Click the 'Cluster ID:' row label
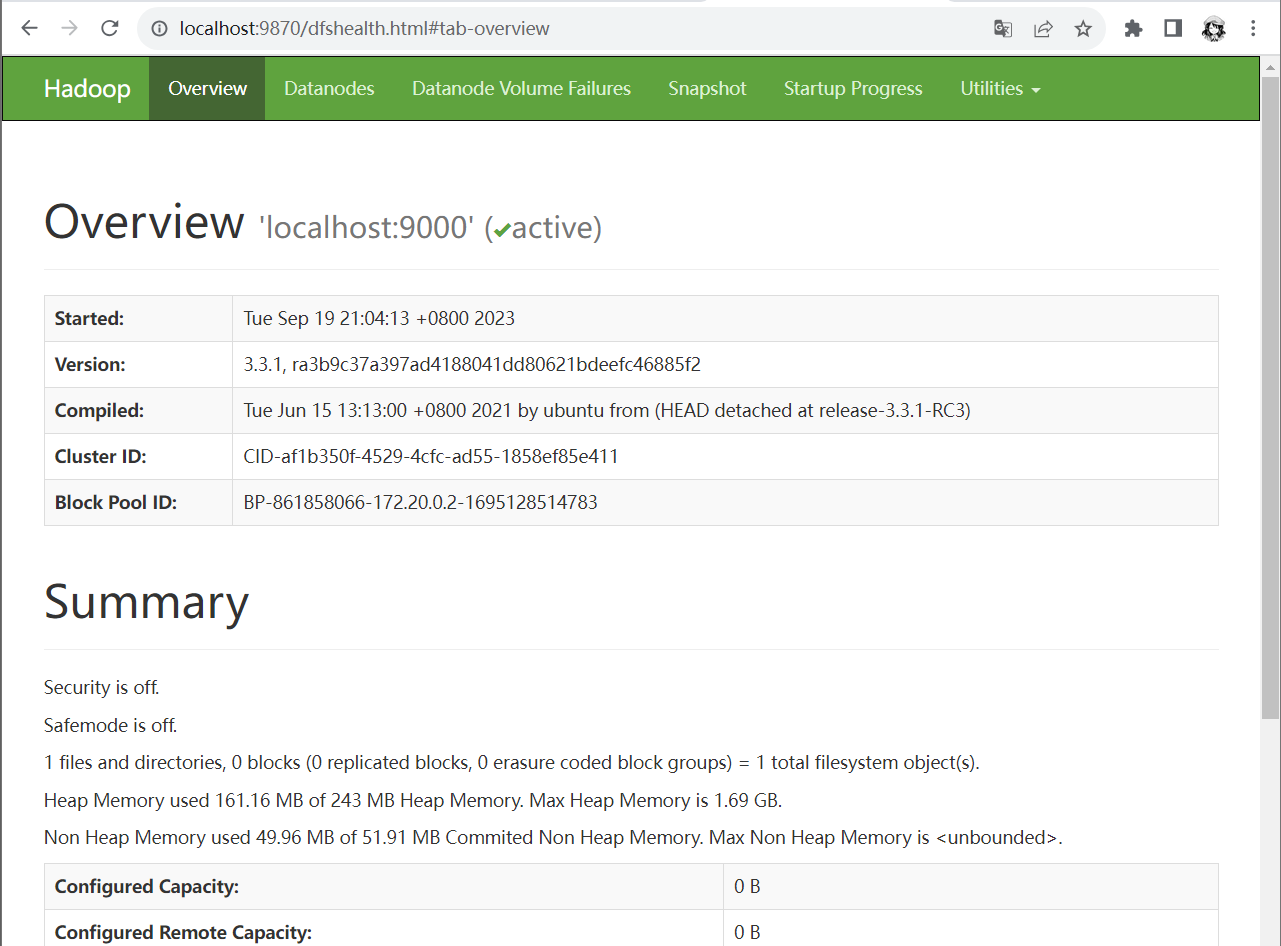 (100, 457)
